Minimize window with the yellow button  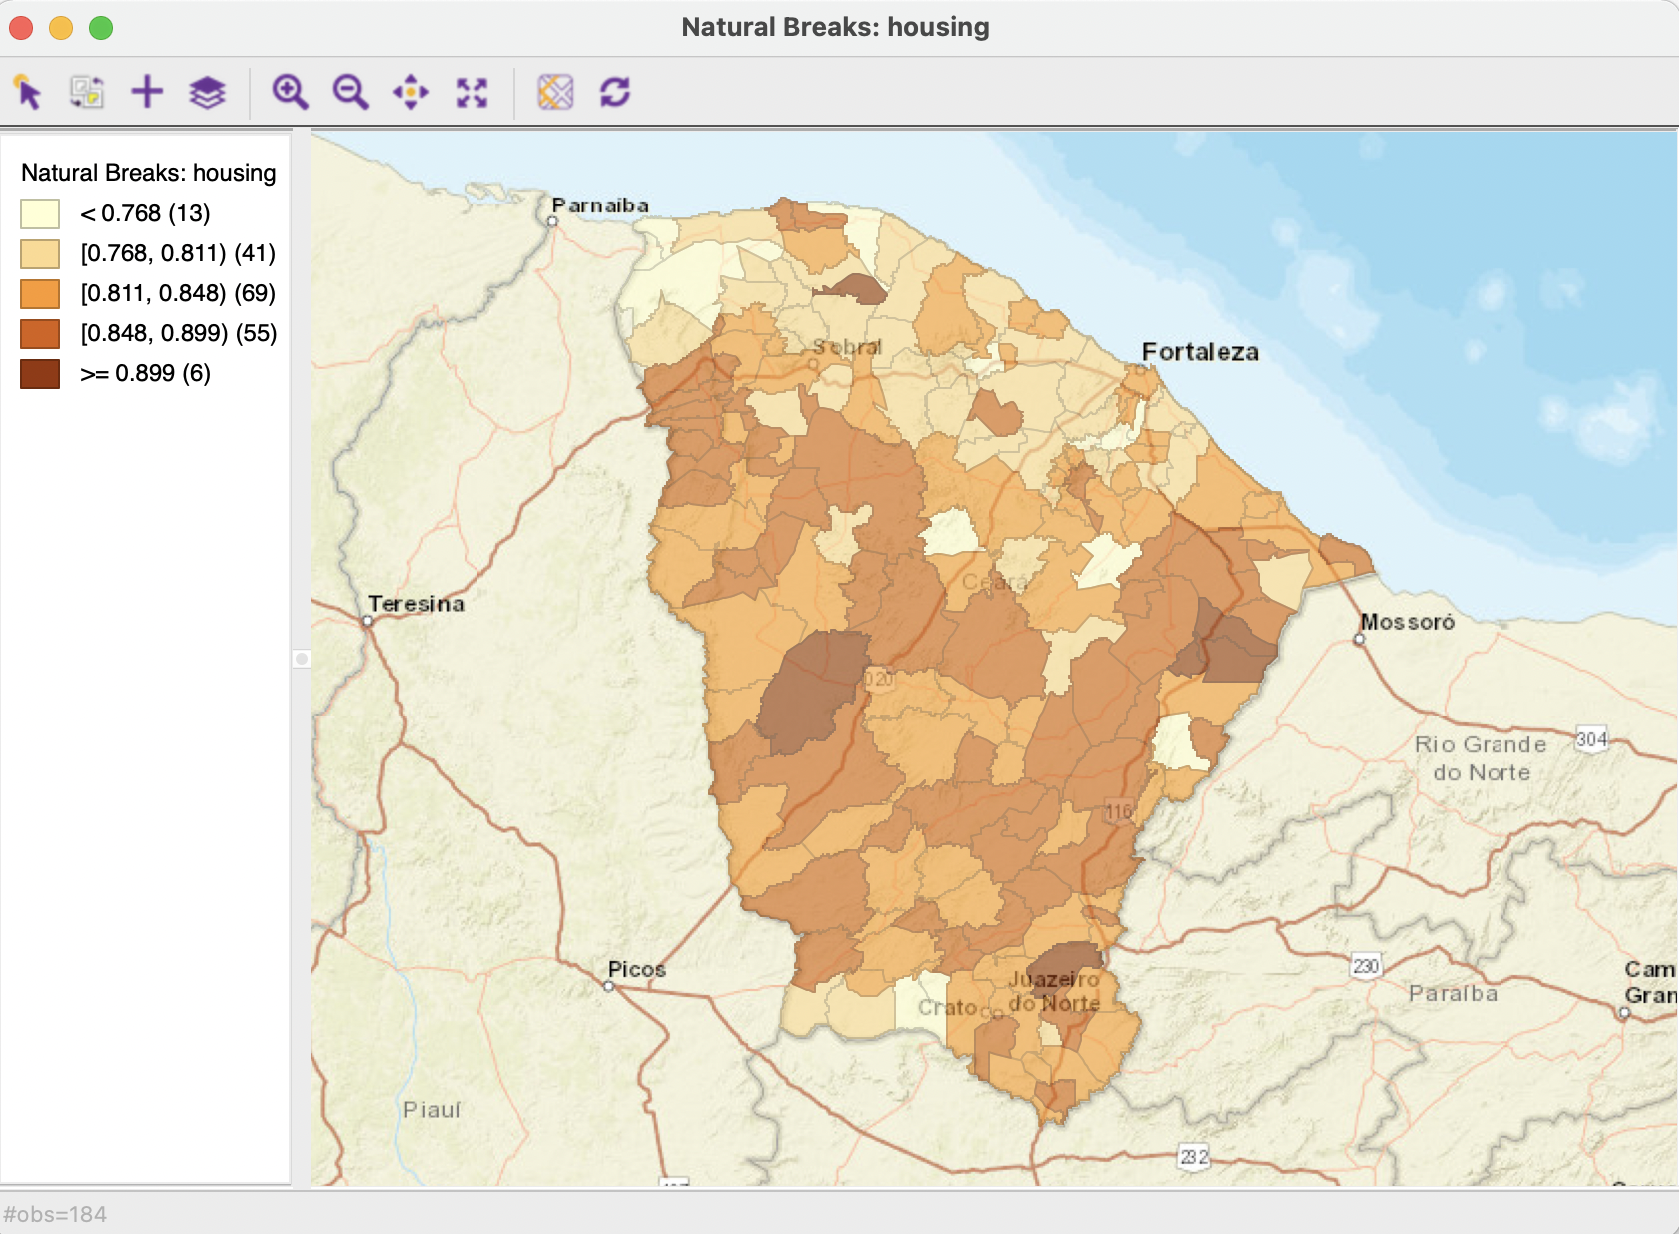pos(61,28)
